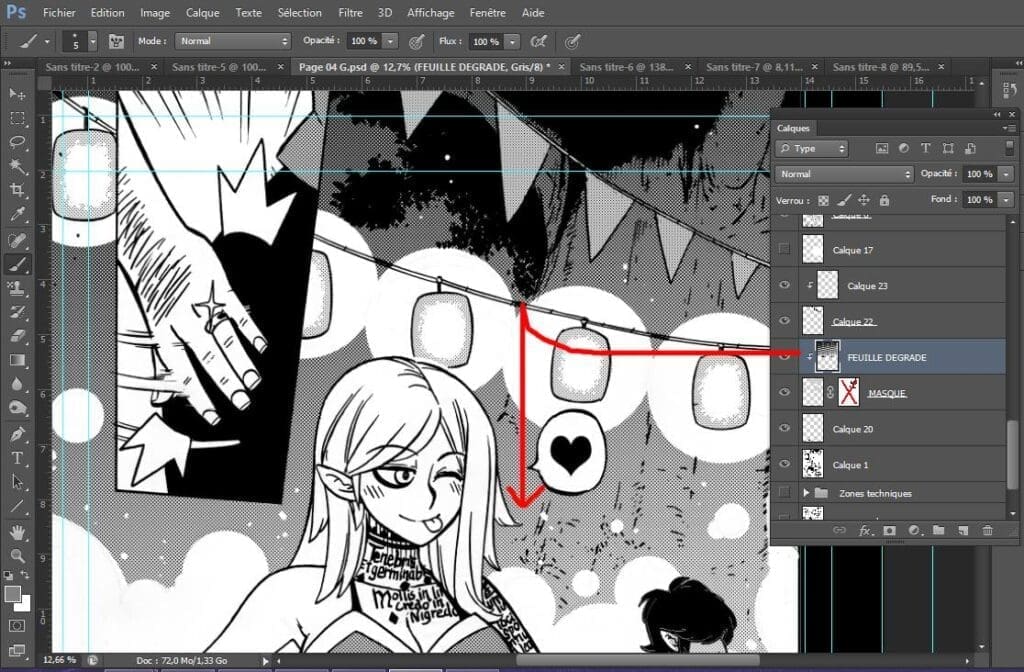Select the Healing Brush tool
This screenshot has width=1024, height=672.
click(x=17, y=240)
